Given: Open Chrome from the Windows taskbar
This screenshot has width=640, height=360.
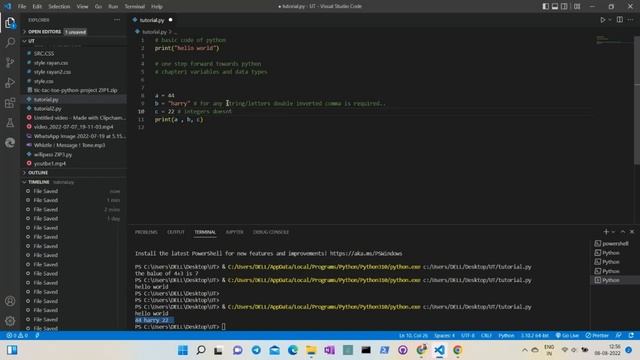Looking at the screenshot, I should 458,350.
